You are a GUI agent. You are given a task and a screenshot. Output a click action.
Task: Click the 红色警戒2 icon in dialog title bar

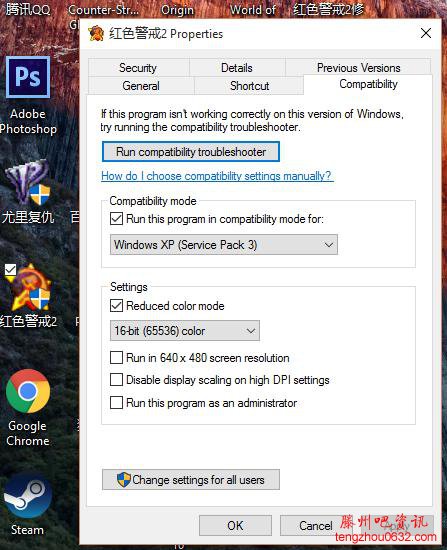click(96, 34)
